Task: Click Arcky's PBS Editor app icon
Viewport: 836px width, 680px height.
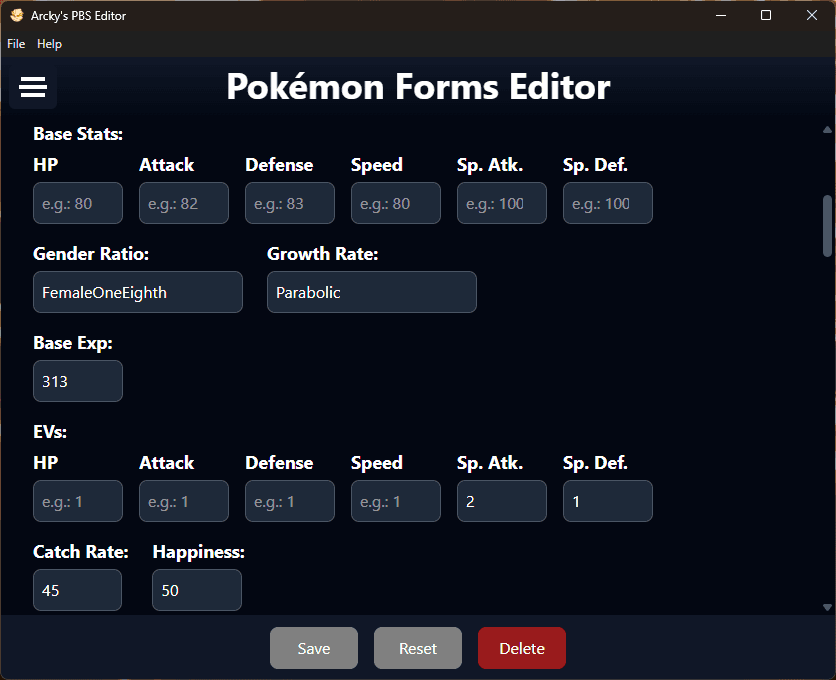Action: pyautogui.click(x=16, y=16)
